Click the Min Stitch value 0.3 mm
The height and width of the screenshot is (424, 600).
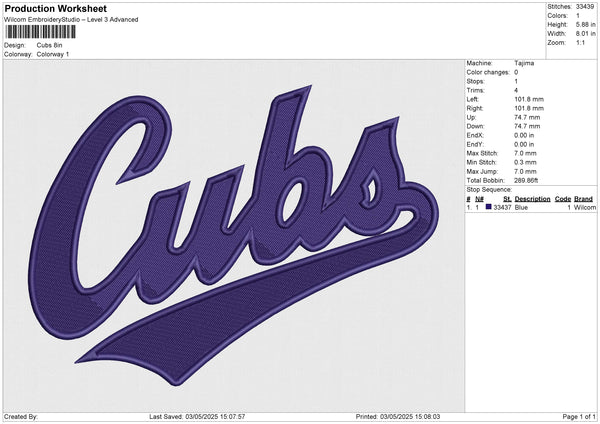coord(525,162)
